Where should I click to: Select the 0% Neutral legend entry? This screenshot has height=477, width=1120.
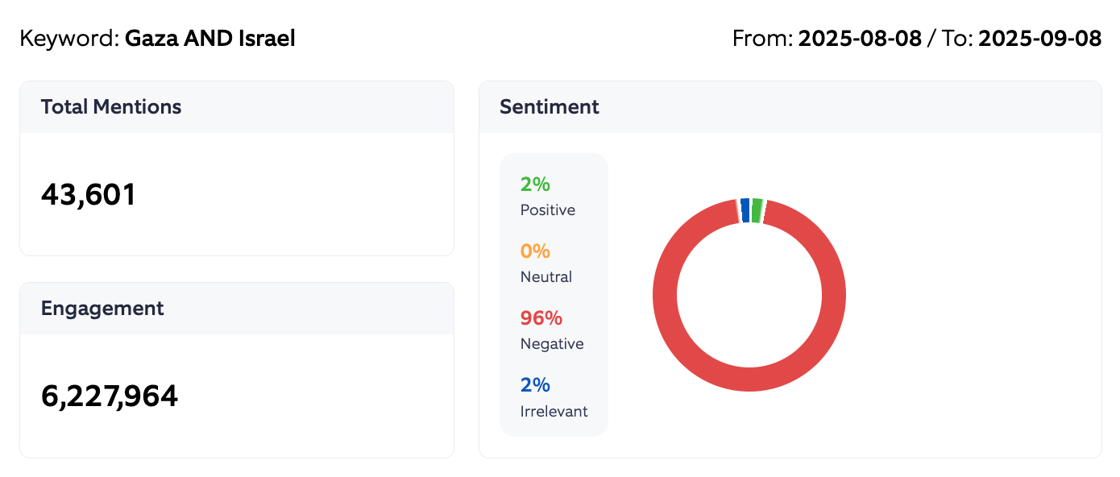pos(546,263)
